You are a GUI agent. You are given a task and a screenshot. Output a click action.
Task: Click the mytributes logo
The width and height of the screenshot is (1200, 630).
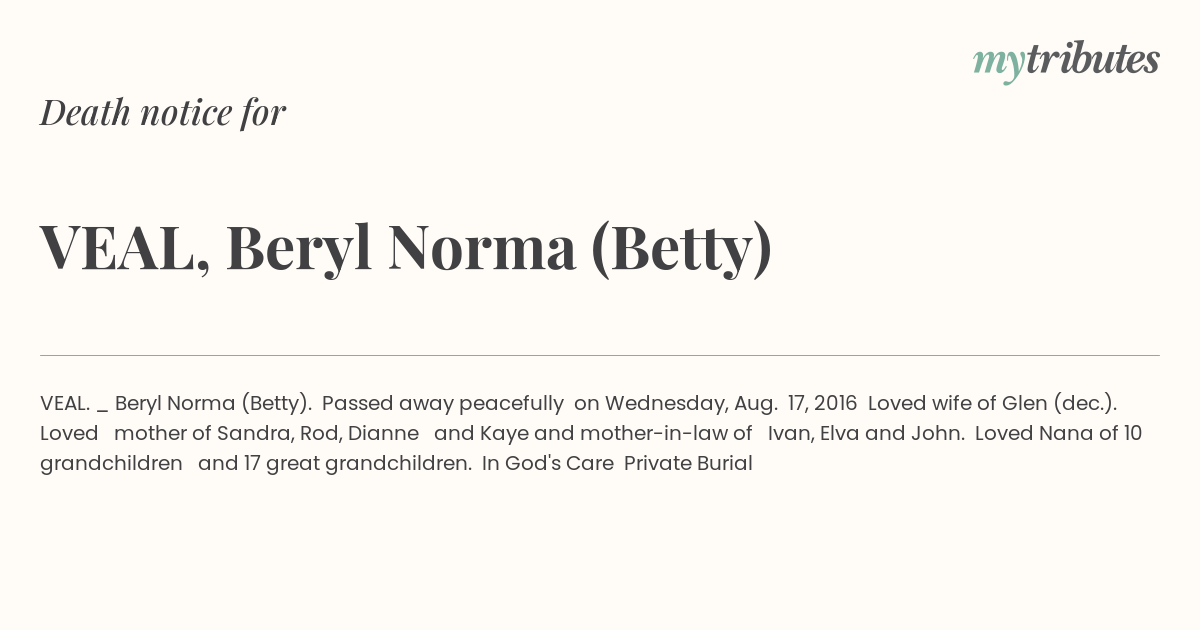(1066, 61)
